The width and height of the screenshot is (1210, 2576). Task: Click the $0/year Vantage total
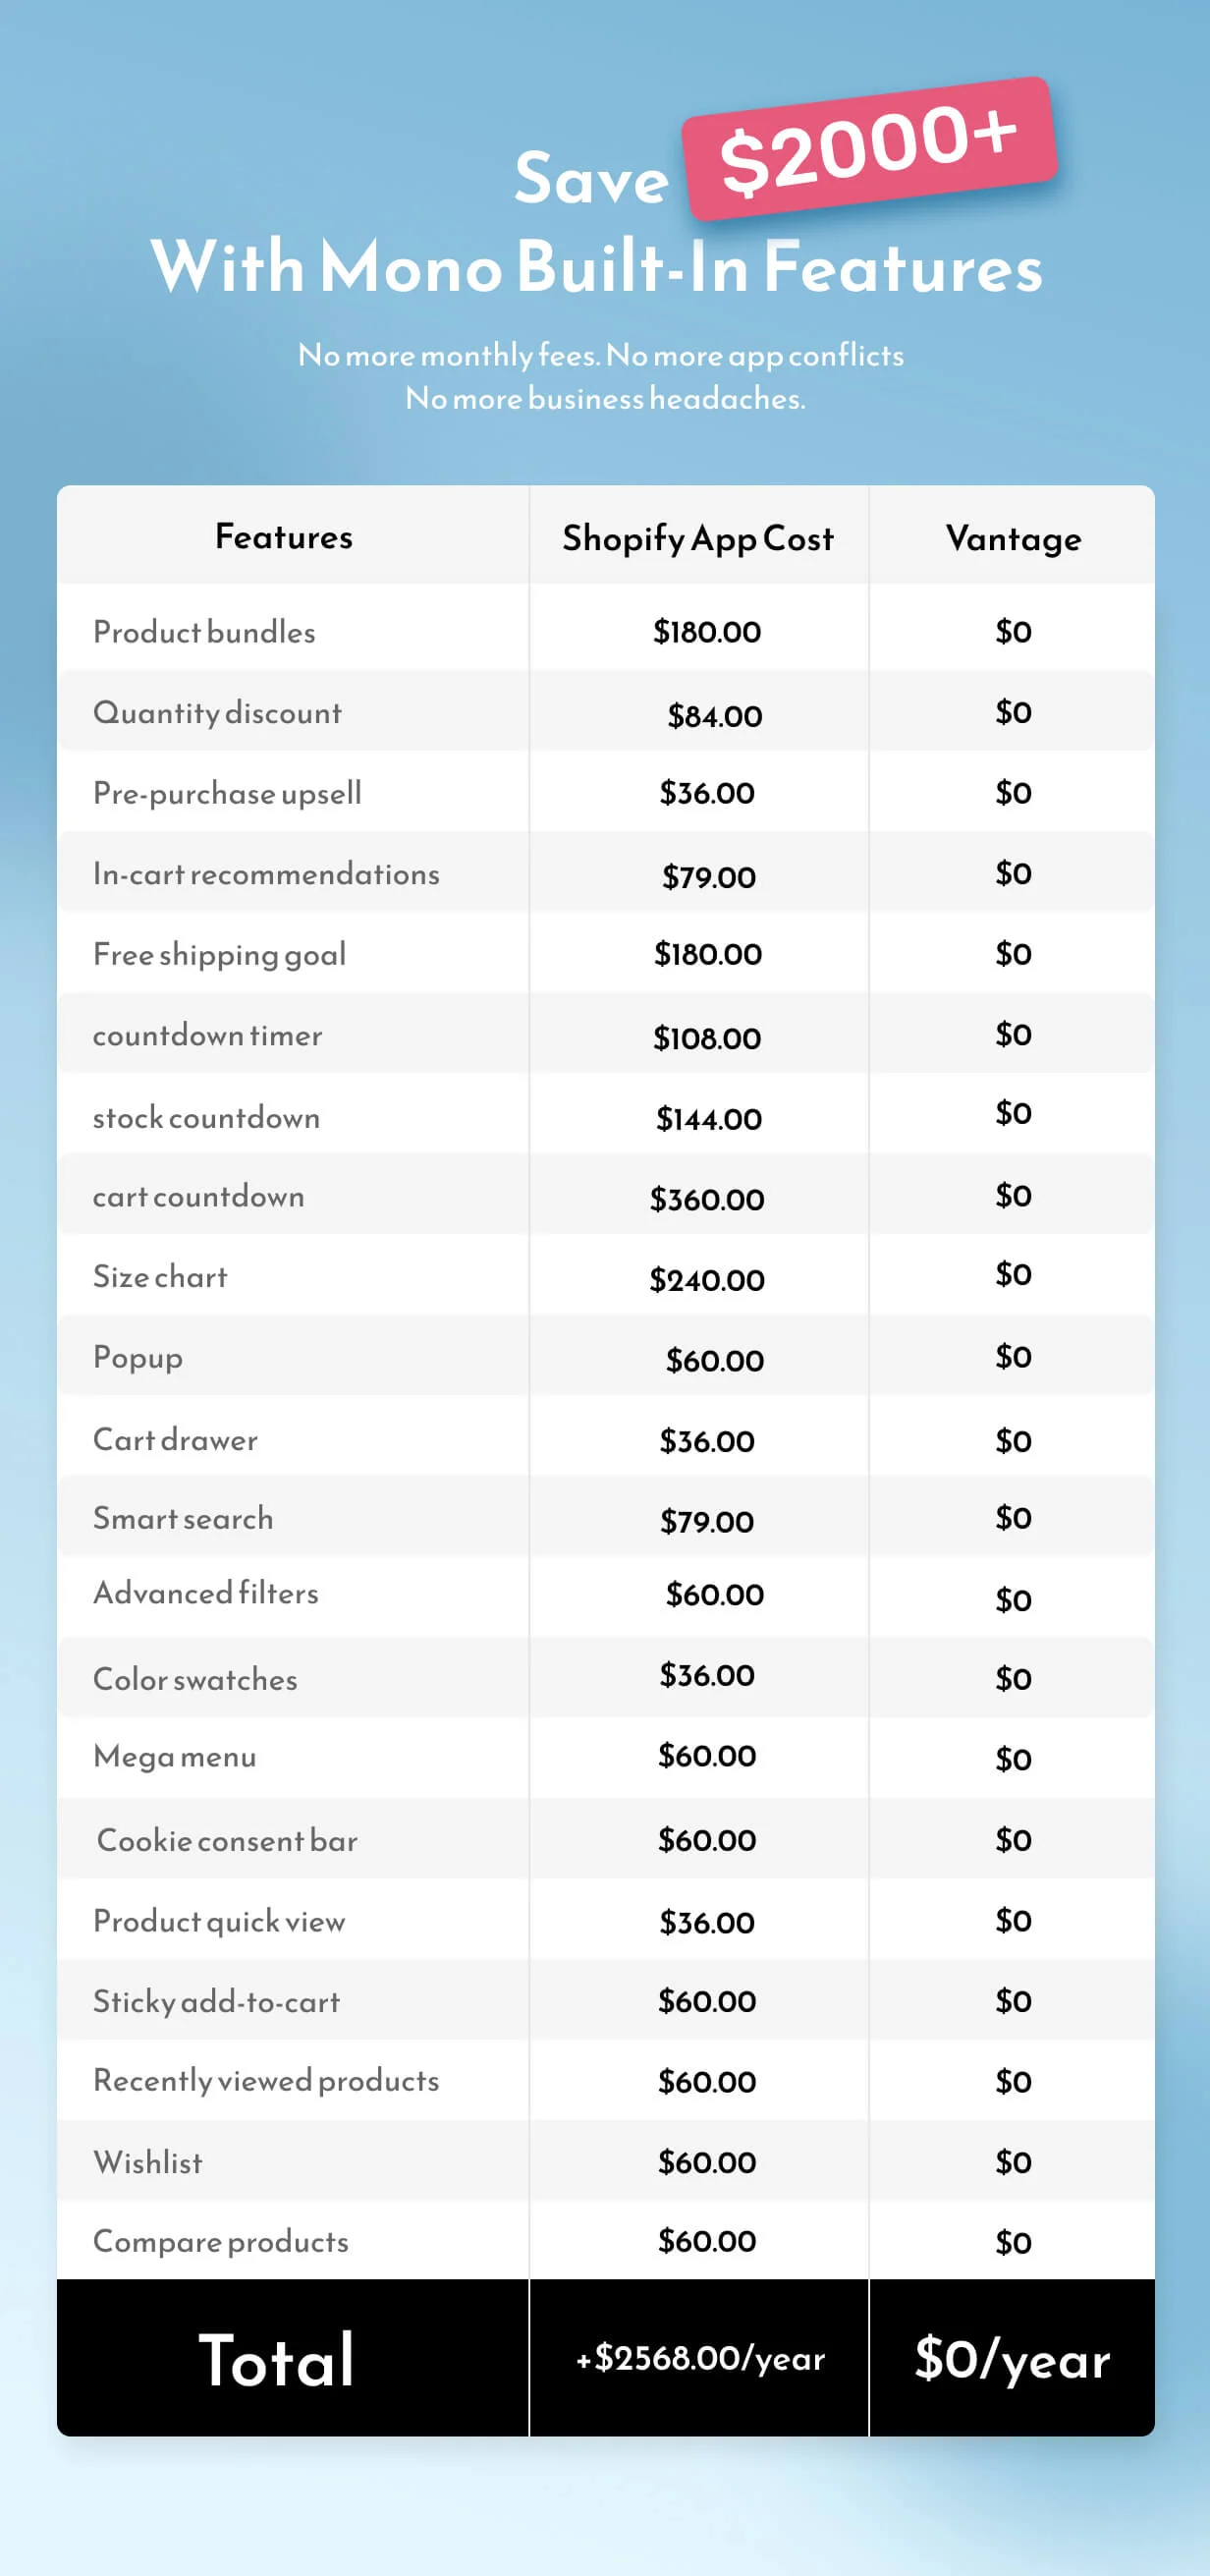(1012, 2359)
